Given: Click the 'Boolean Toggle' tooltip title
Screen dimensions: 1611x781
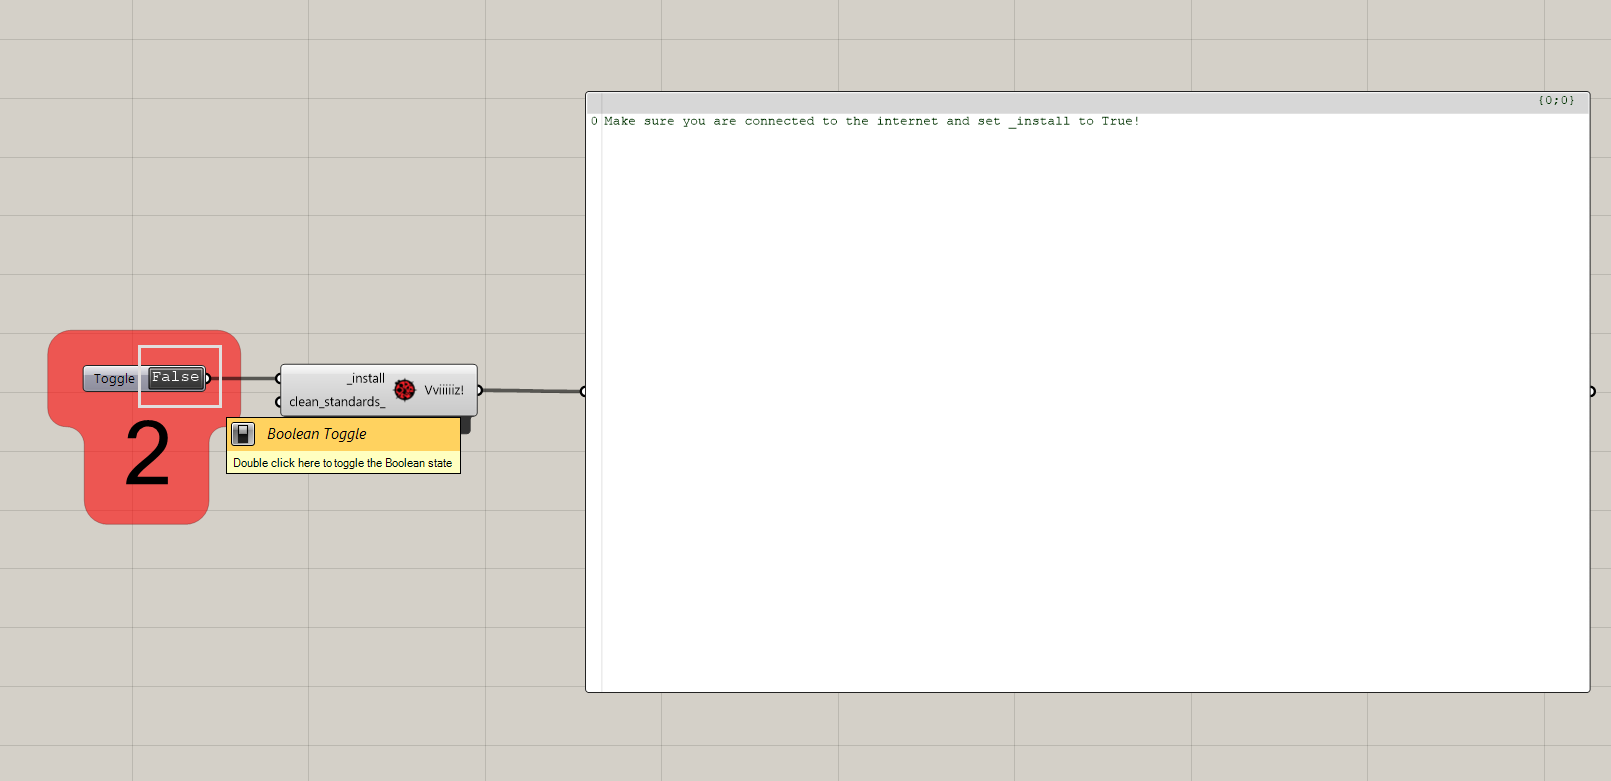Looking at the screenshot, I should click(x=317, y=434).
